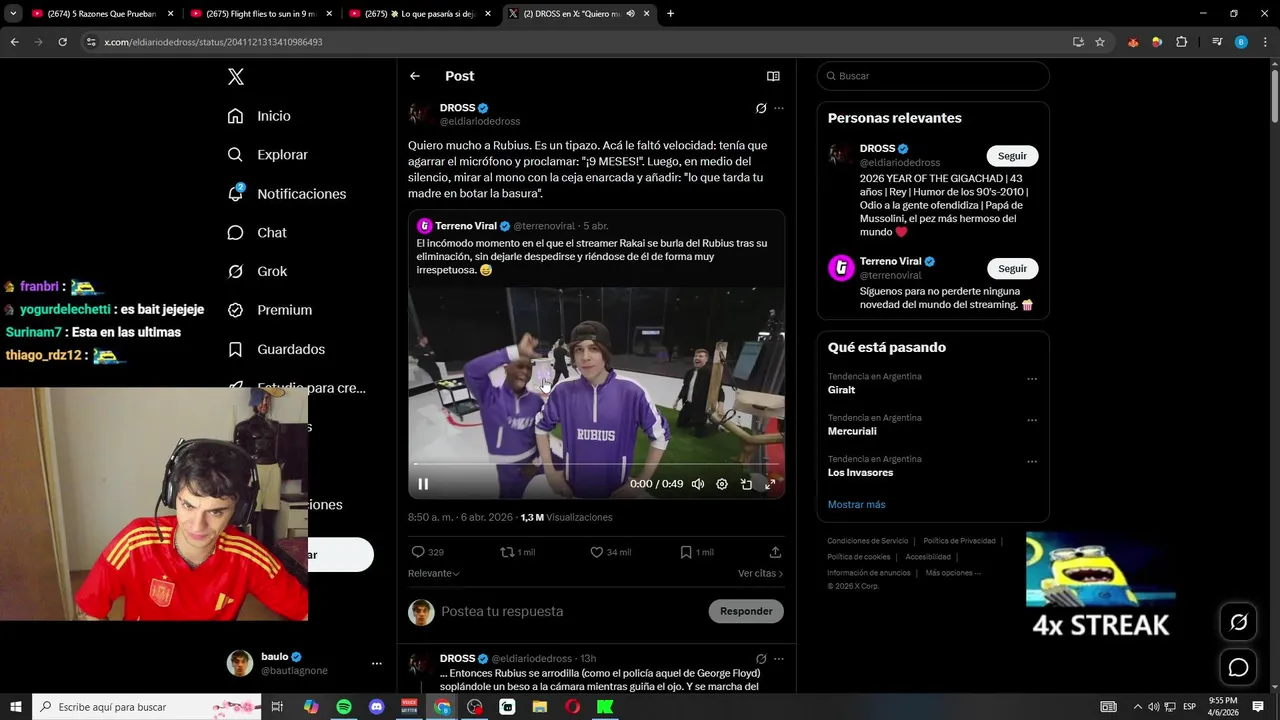1280x720 pixels.
Task: Open Explorar from the sidebar
Action: (267, 155)
